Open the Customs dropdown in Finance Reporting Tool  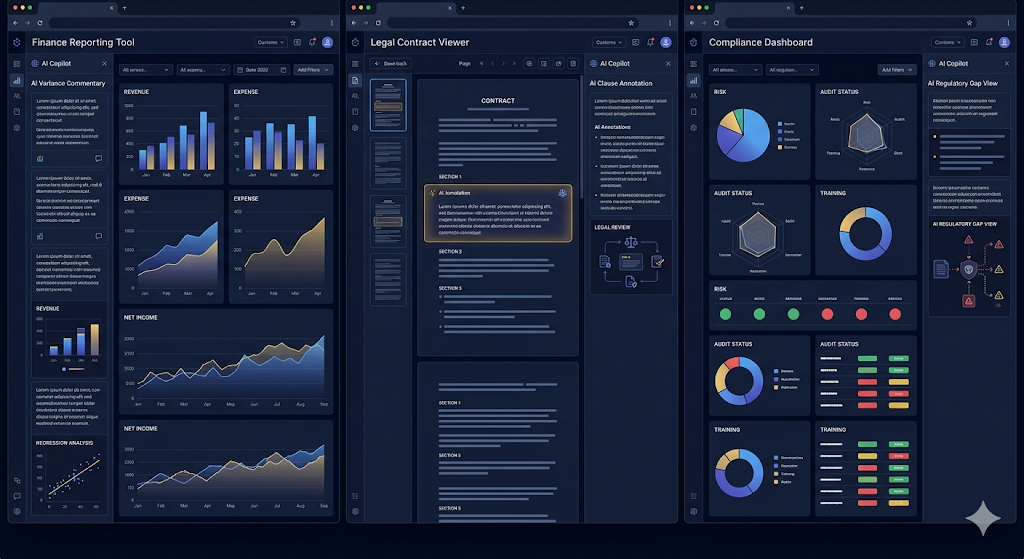[270, 42]
